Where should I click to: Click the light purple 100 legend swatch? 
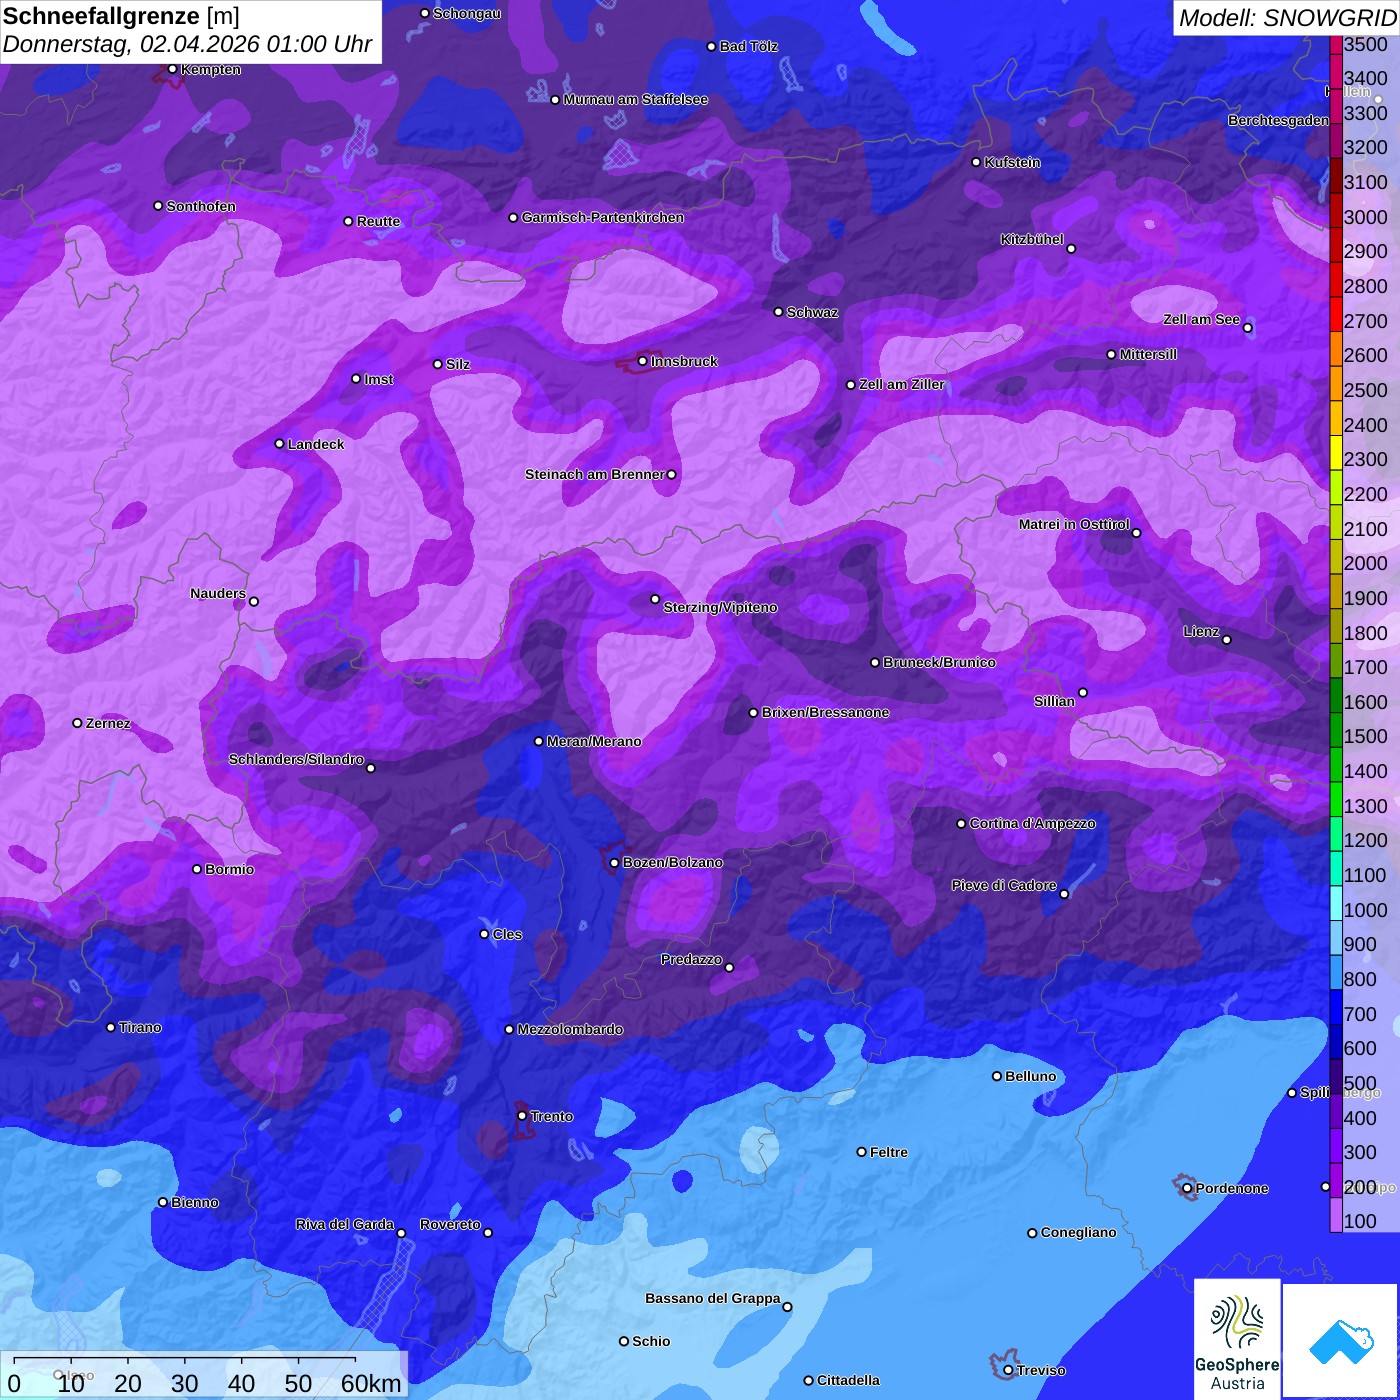(x=1336, y=1216)
